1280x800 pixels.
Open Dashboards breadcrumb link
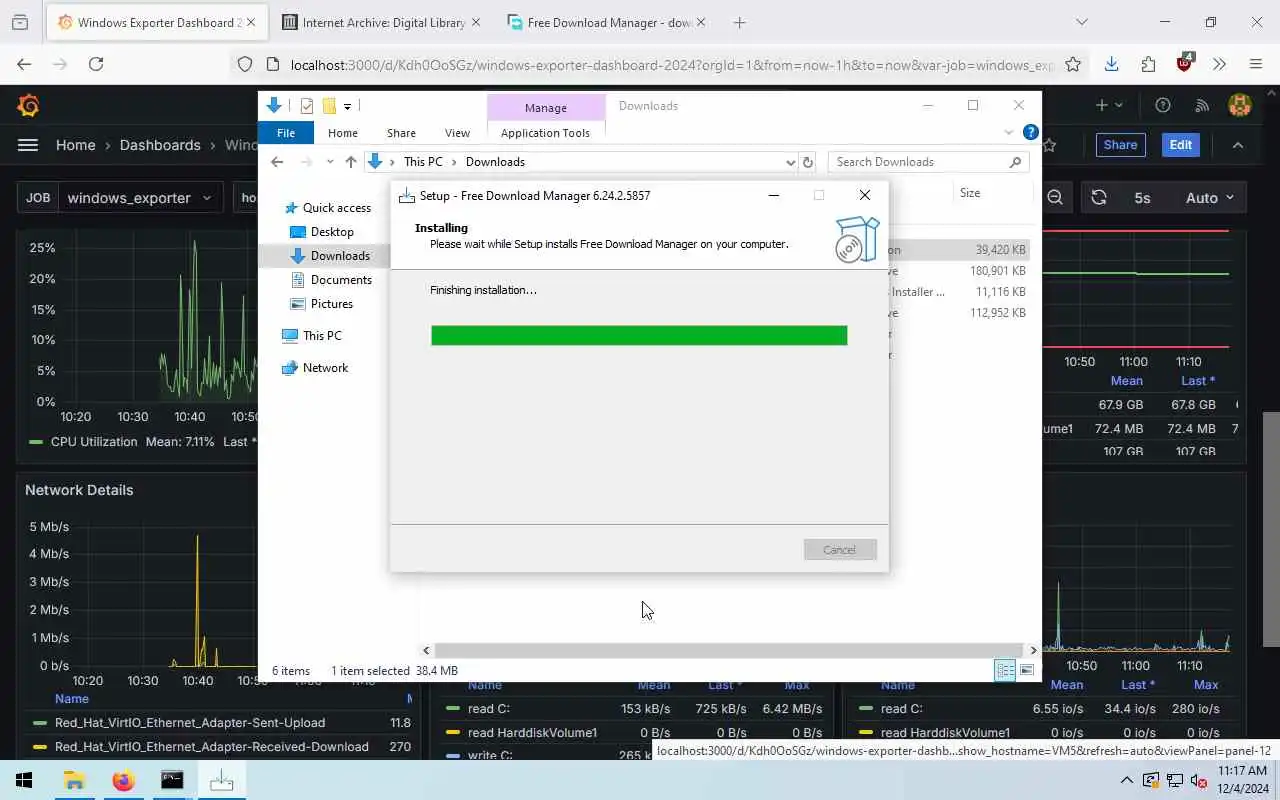pyautogui.click(x=160, y=145)
